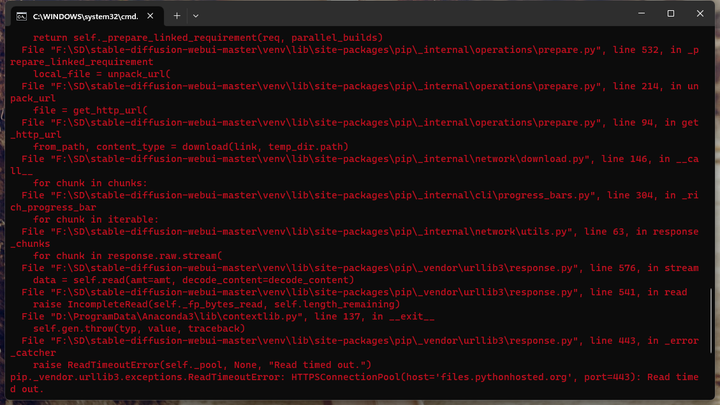Open a new terminal tab

click(x=177, y=16)
